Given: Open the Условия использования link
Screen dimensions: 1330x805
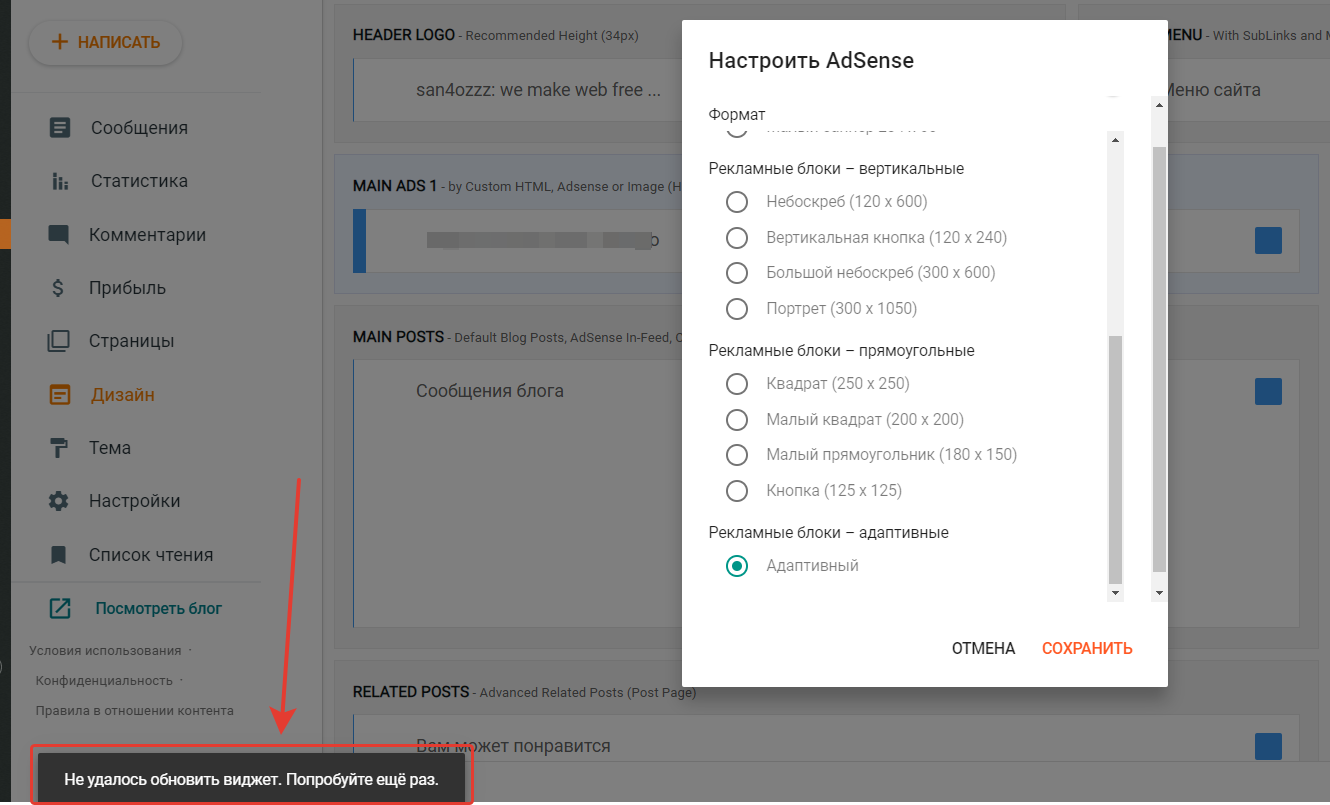Looking at the screenshot, I should pyautogui.click(x=105, y=650).
